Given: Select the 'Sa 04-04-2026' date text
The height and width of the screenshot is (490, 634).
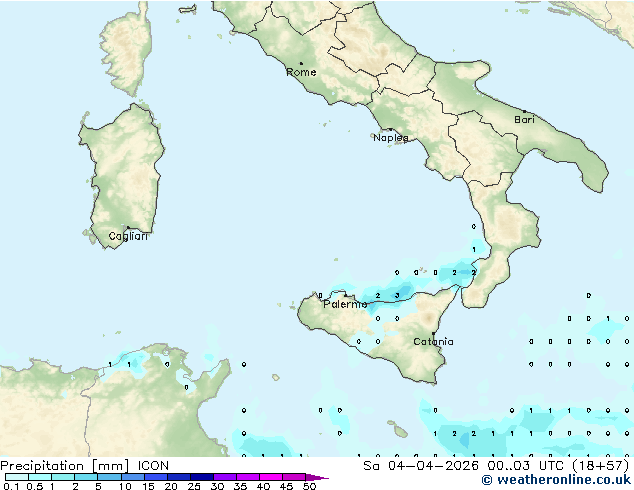Looking at the screenshot, I should point(421,466).
